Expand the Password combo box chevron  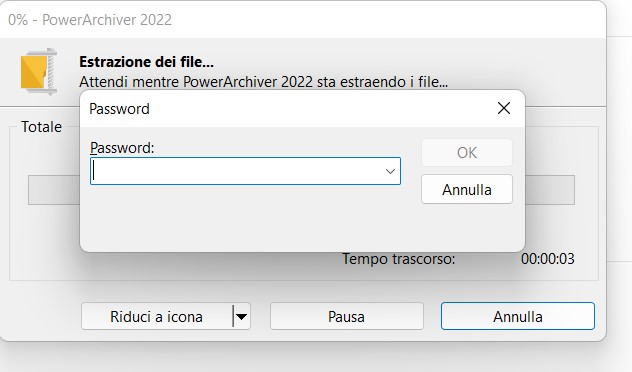[x=390, y=171]
